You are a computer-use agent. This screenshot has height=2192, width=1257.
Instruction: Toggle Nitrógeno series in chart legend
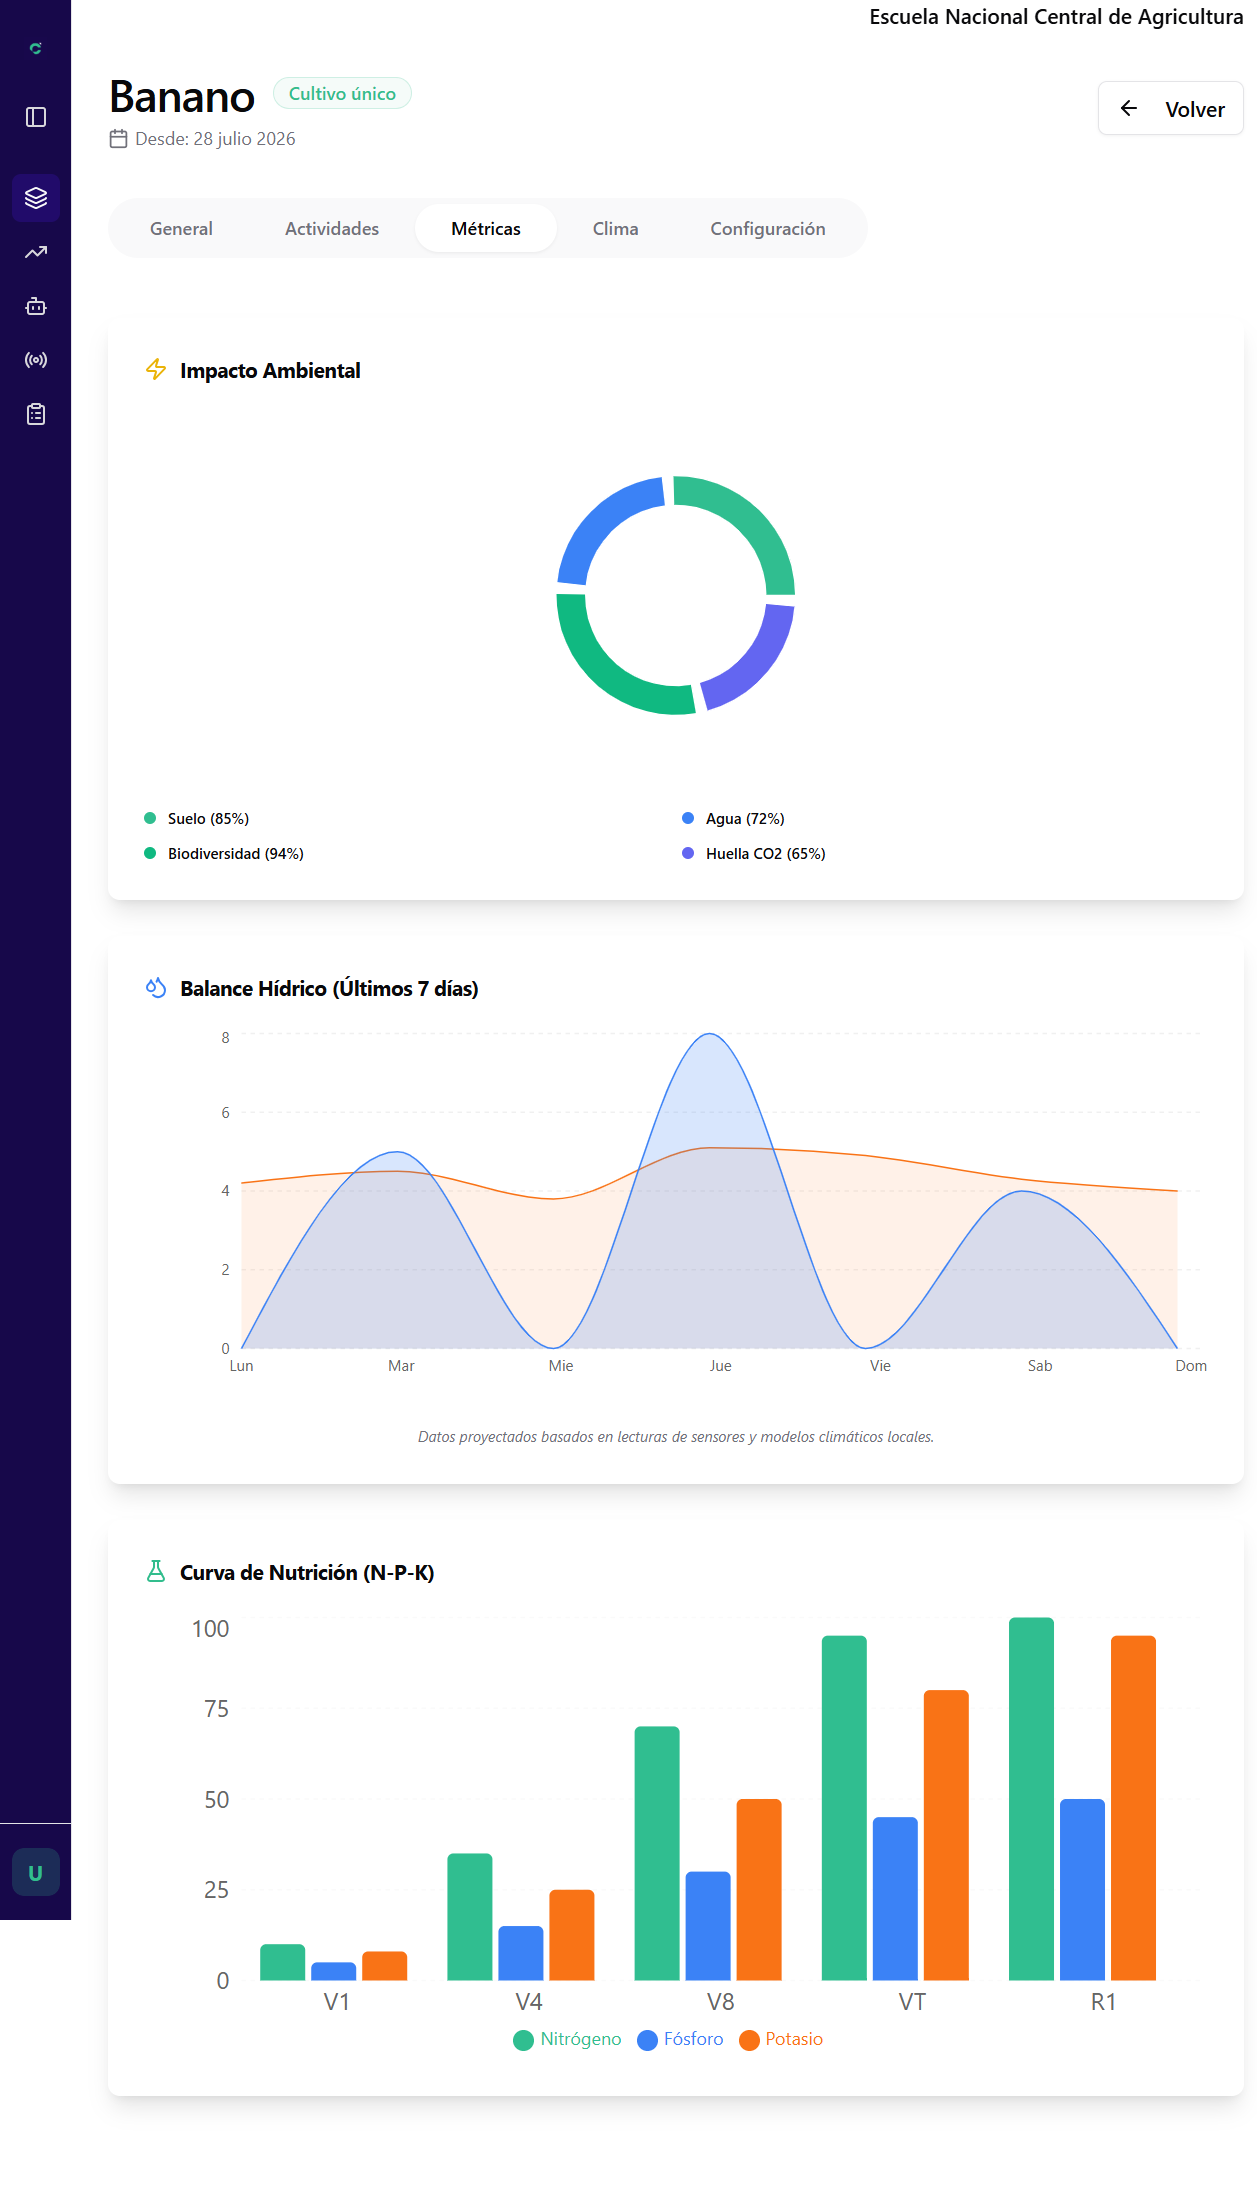click(567, 2039)
